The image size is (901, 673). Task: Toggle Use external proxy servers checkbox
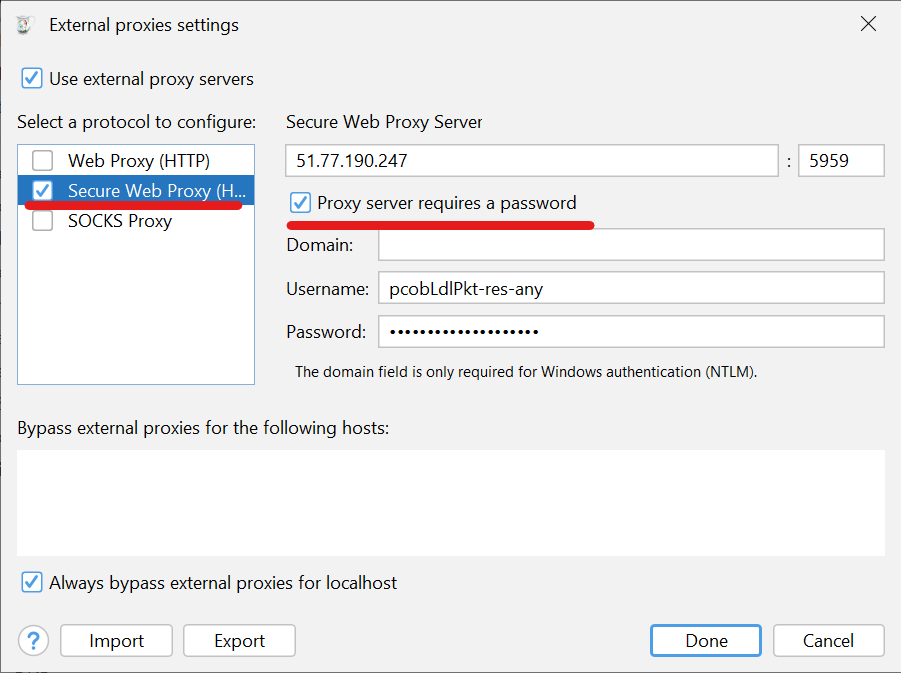pyautogui.click(x=32, y=79)
